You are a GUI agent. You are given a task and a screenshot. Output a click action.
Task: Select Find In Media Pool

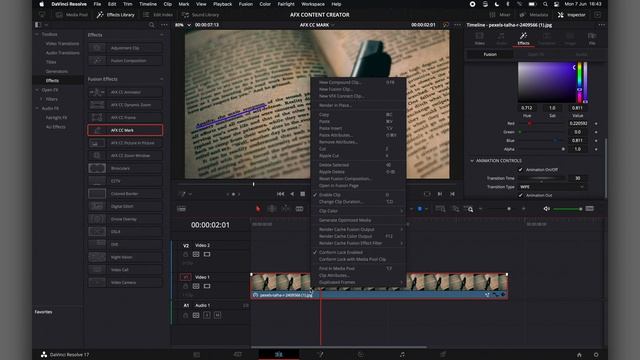pyautogui.click(x=358, y=269)
